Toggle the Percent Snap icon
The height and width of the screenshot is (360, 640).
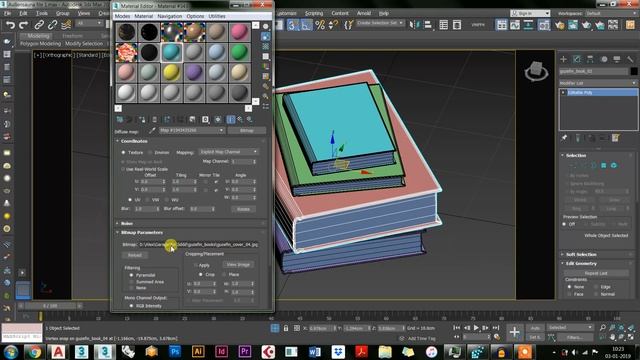pyautogui.click(x=320, y=25)
